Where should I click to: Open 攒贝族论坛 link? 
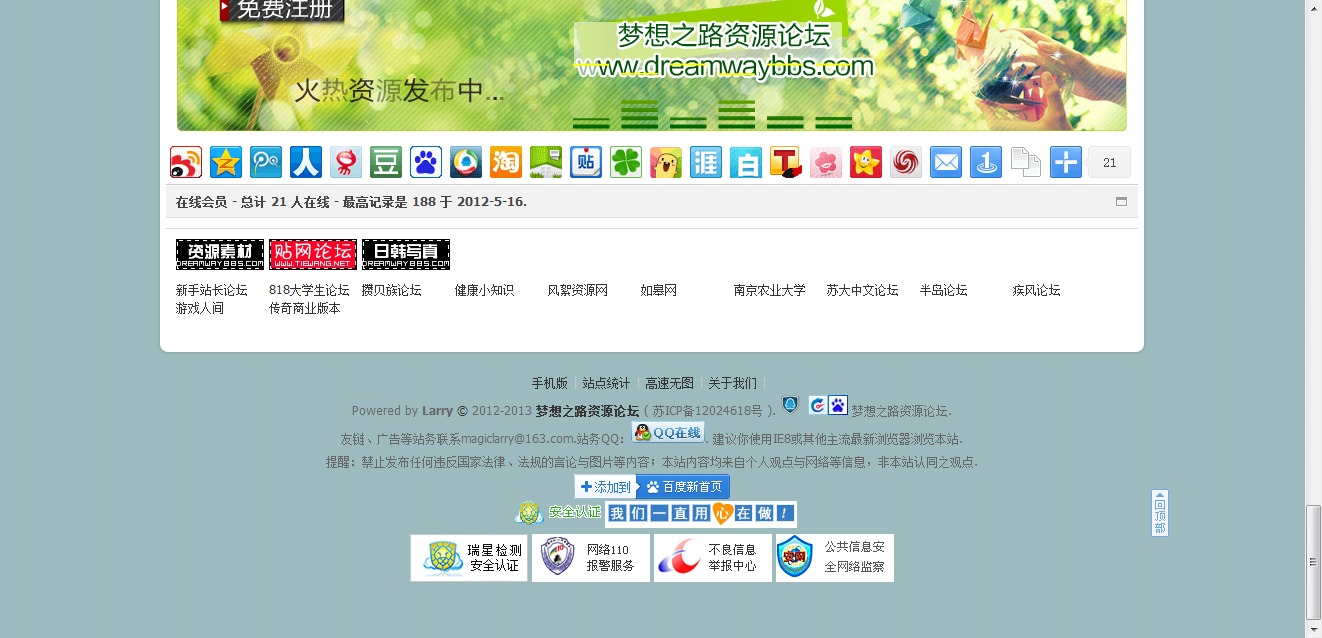tap(392, 290)
